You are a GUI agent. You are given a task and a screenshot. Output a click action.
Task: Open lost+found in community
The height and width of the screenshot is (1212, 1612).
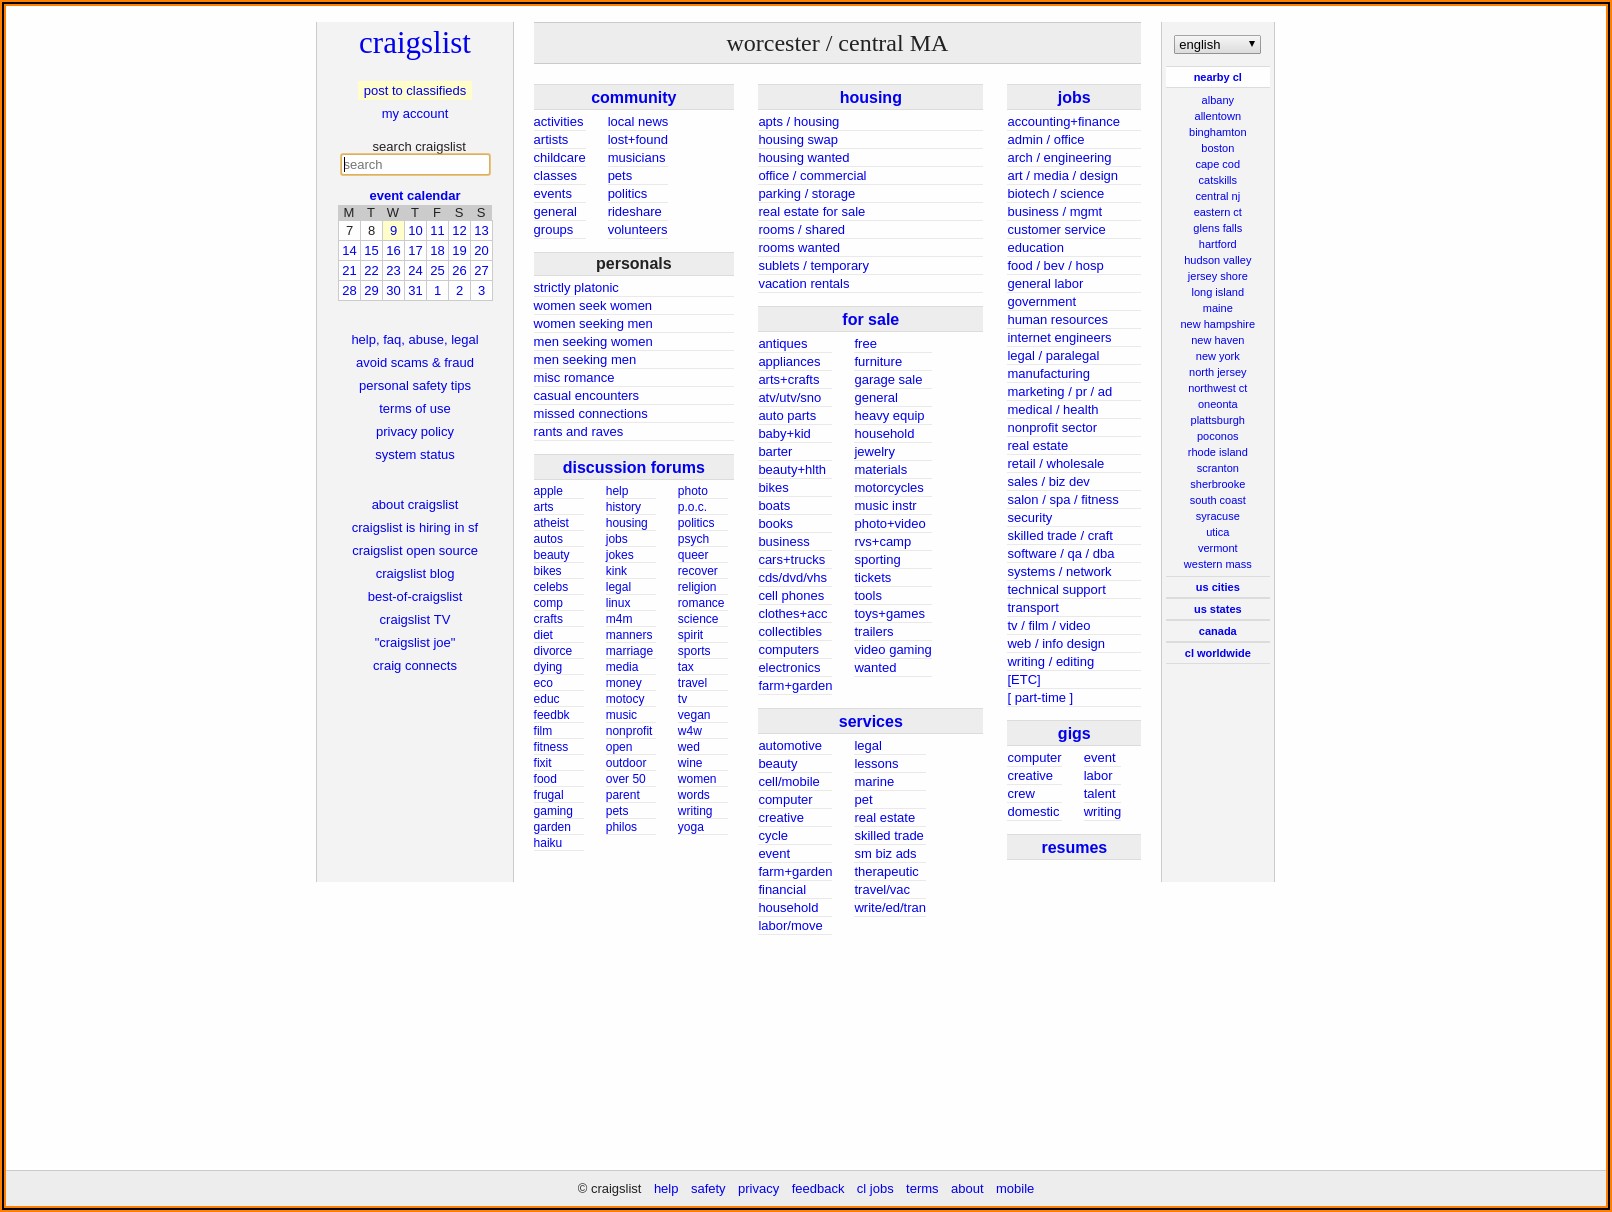(637, 139)
